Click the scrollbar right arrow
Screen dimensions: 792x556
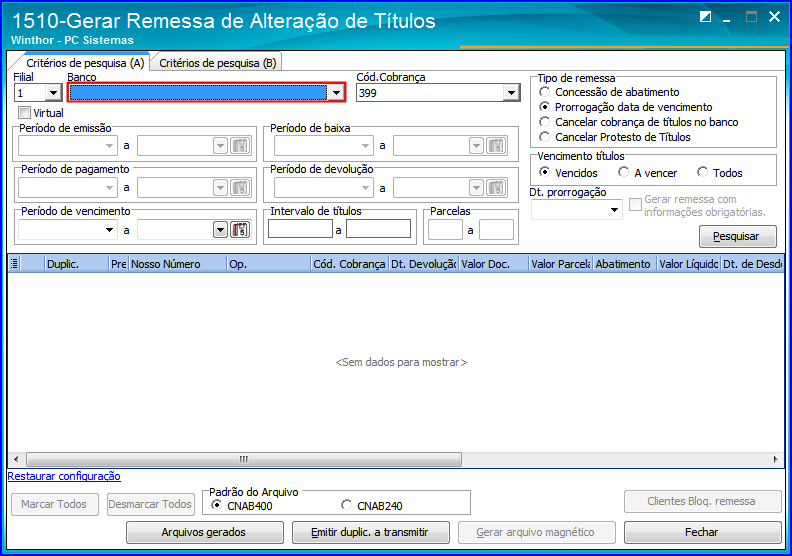[x=775, y=459]
